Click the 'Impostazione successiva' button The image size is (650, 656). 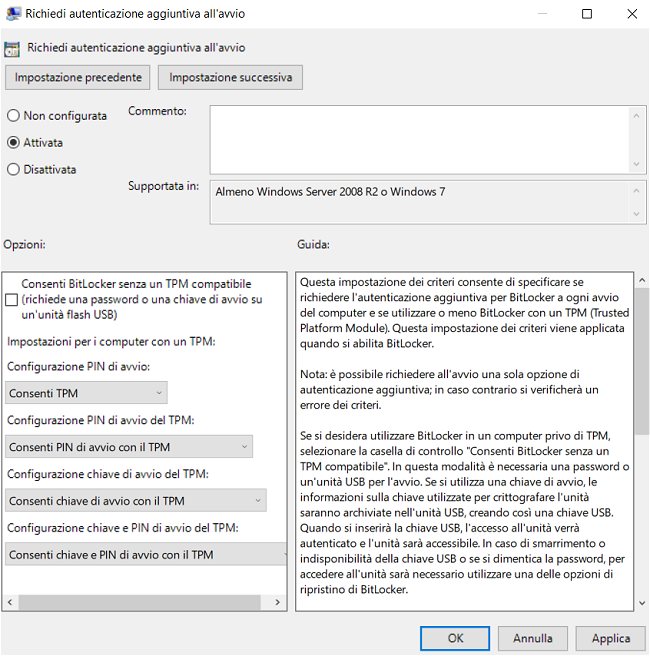pos(231,77)
